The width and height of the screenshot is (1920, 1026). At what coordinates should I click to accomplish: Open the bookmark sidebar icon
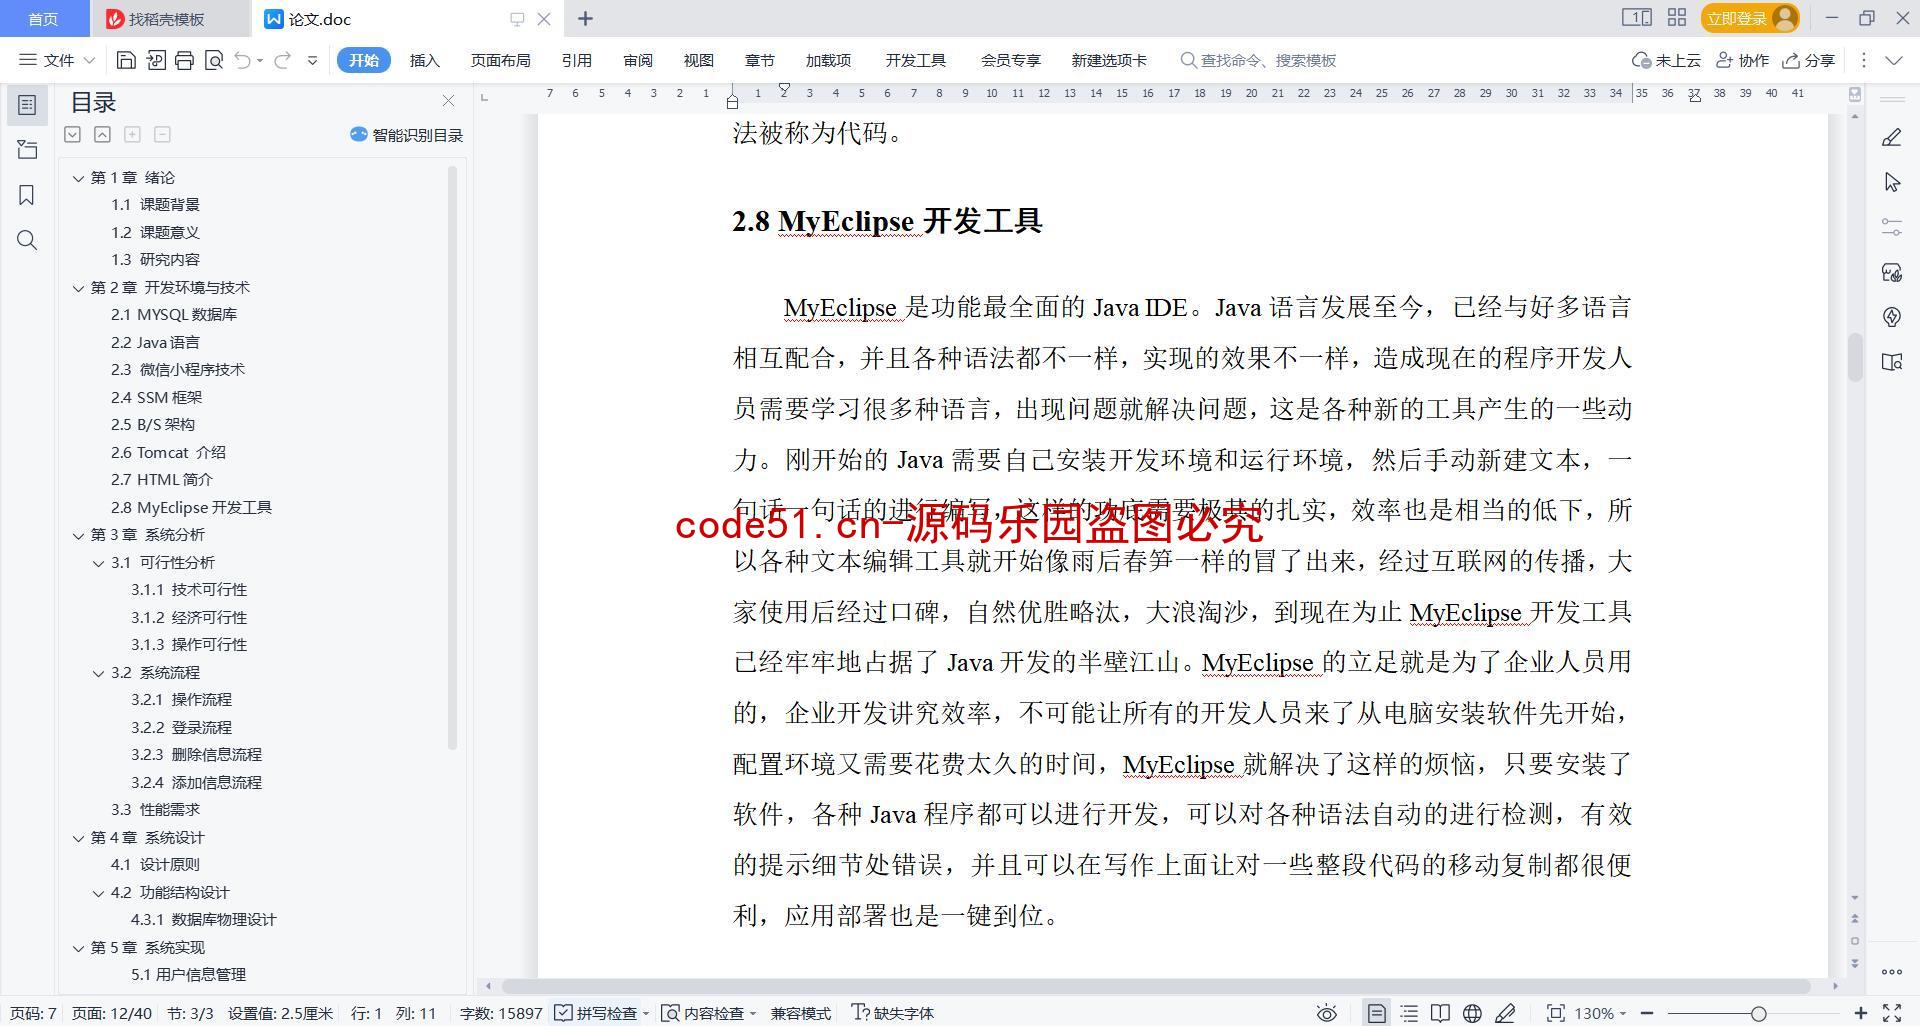[x=27, y=195]
